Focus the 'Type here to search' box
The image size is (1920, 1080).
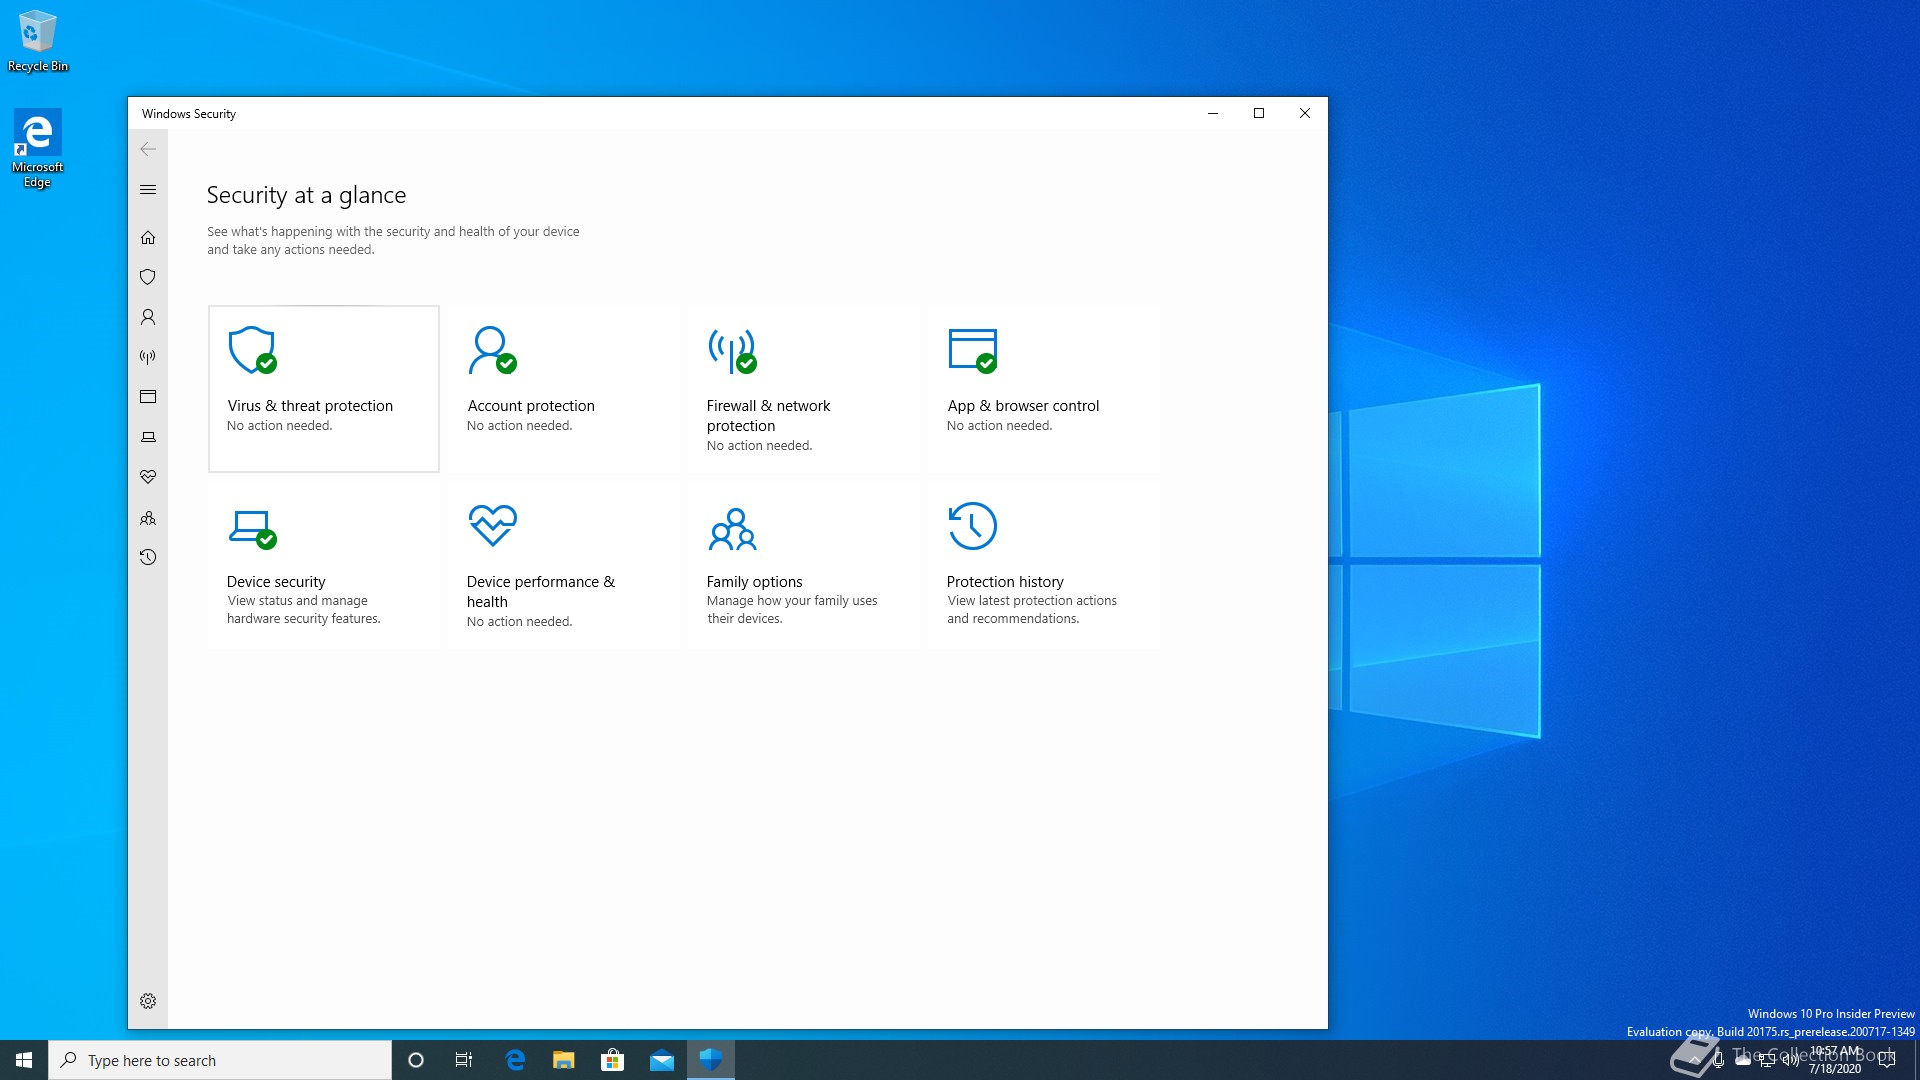[220, 1060]
